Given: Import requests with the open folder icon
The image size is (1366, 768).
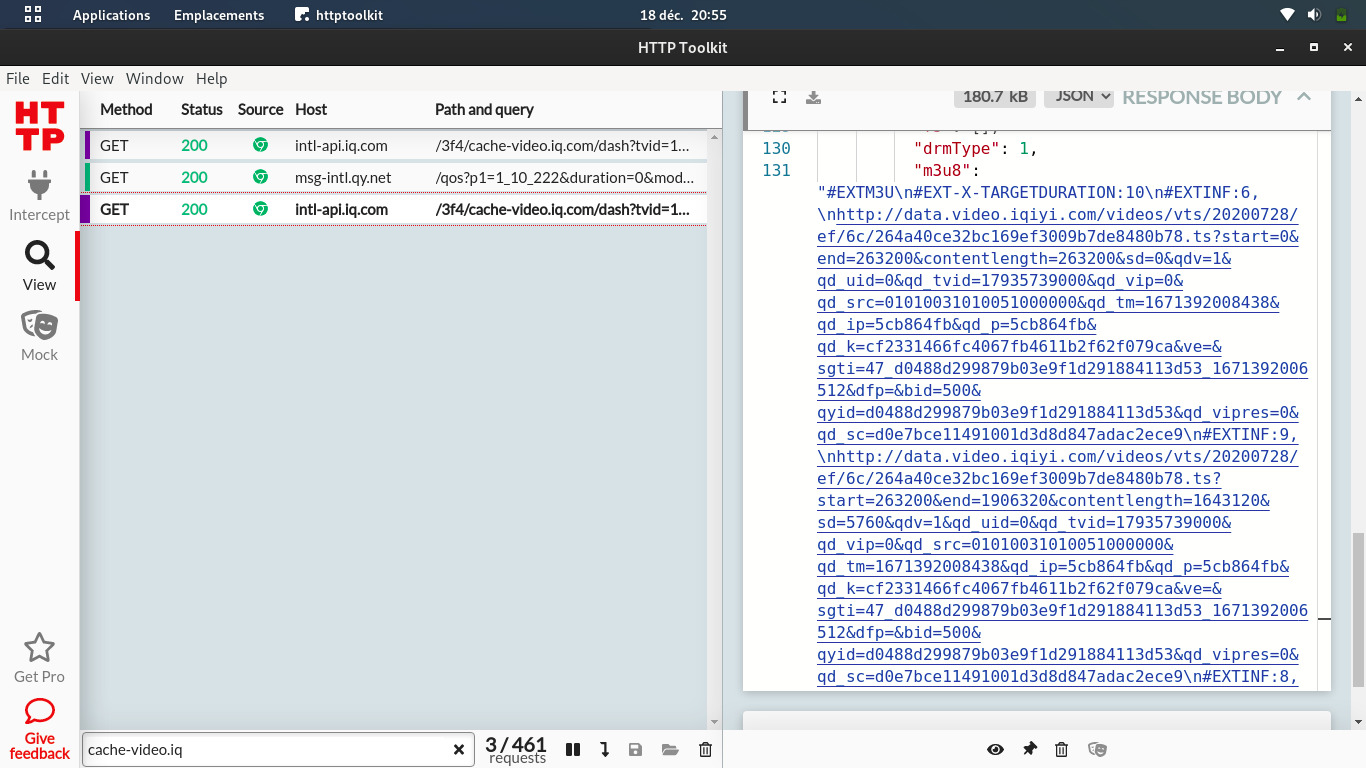Looking at the screenshot, I should point(670,749).
